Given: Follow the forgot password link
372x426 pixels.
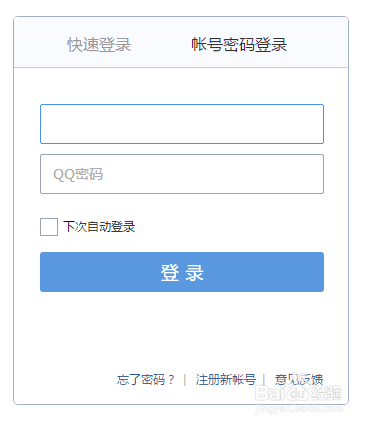Looking at the screenshot, I should 146,380.
